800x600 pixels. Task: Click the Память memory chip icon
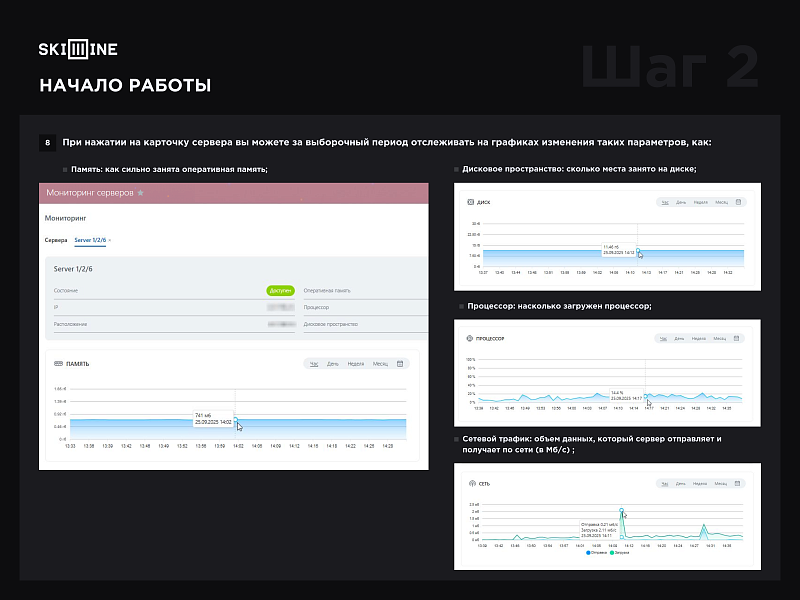tap(59, 364)
